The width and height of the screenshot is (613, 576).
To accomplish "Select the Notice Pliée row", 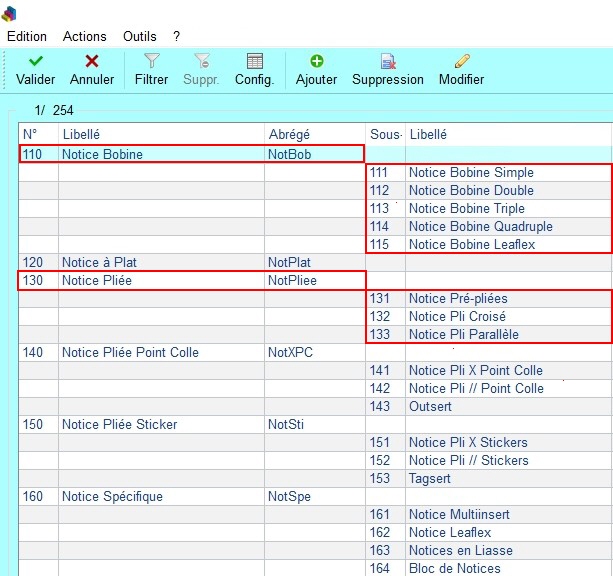I will (x=96, y=281).
